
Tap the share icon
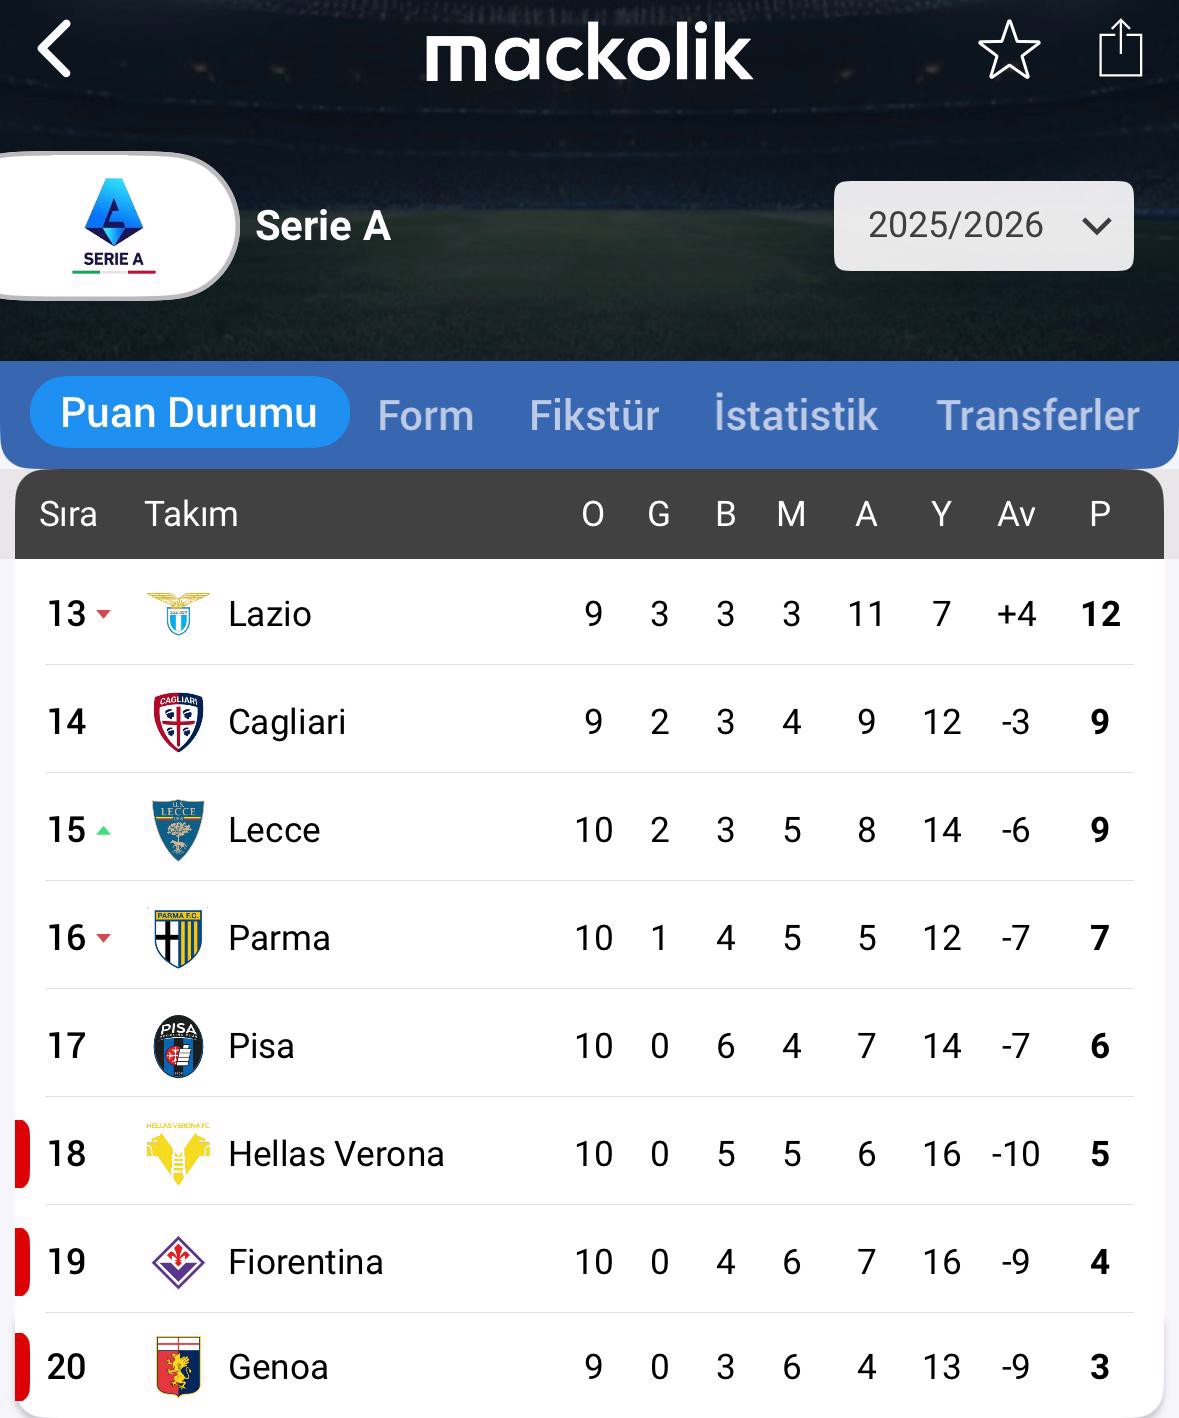1120,50
